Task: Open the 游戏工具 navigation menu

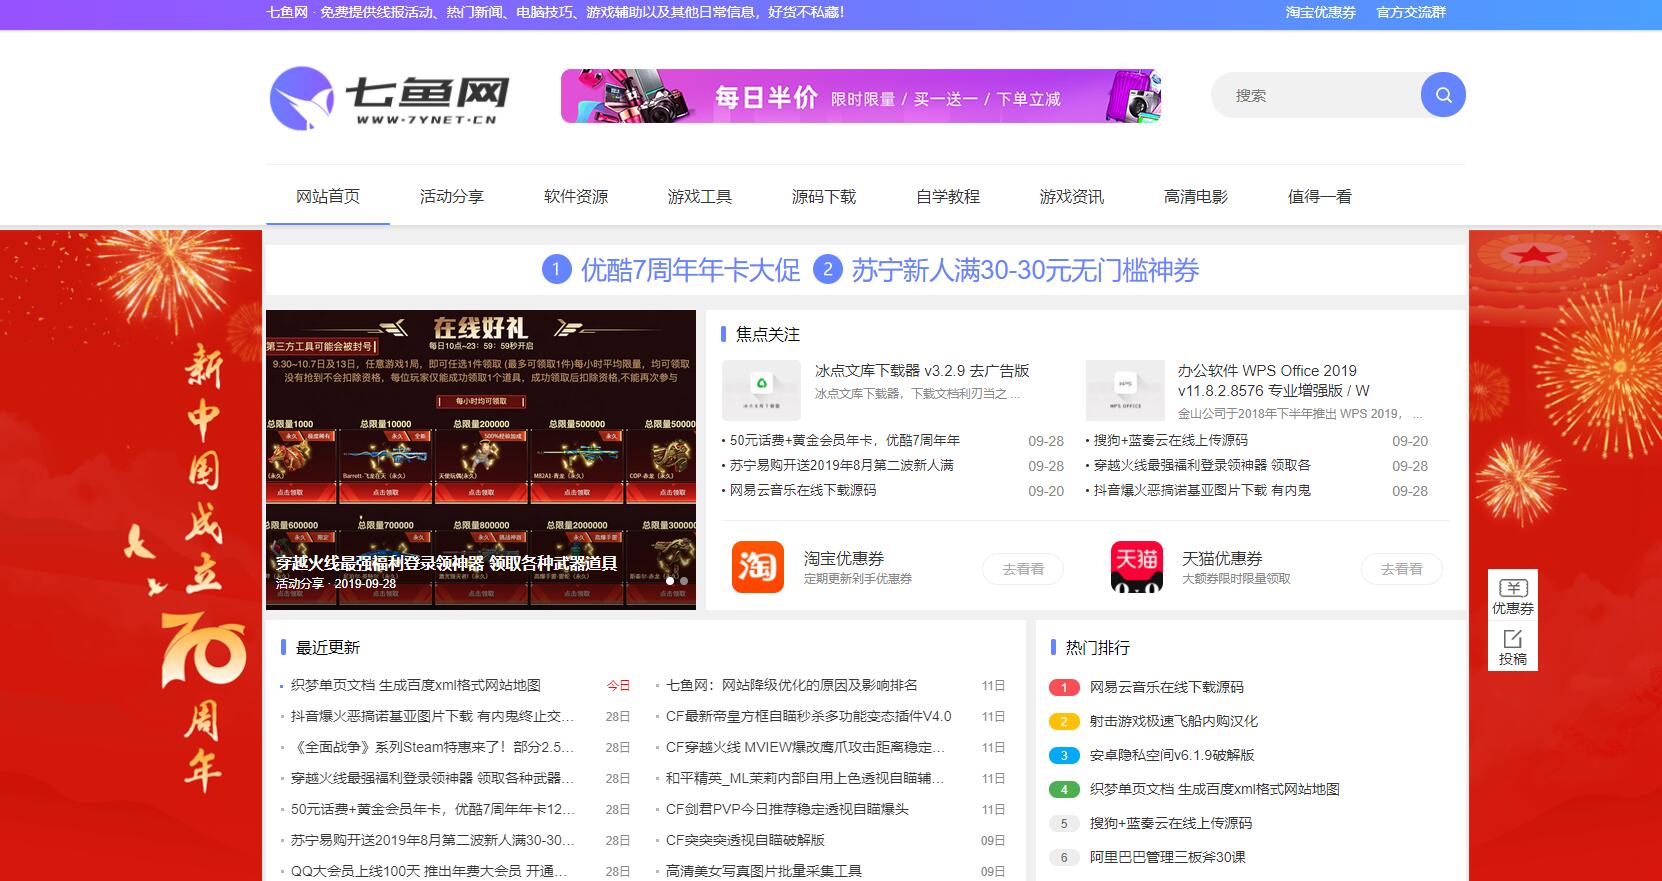Action: (700, 196)
